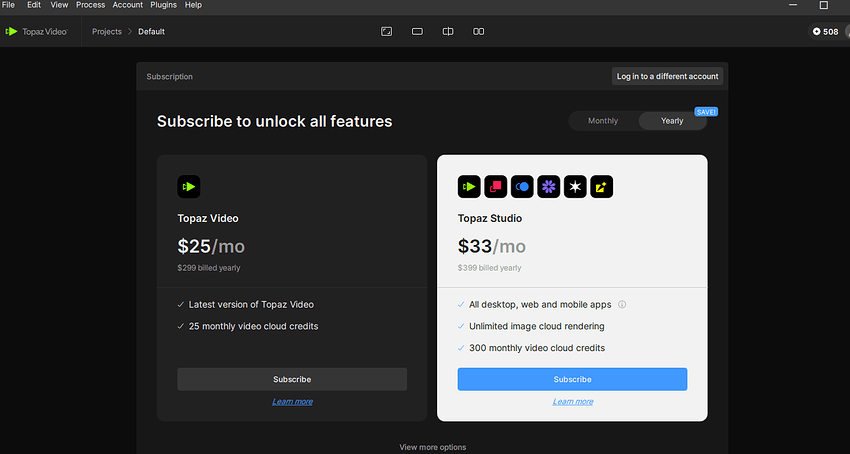Switch billing to Yearly
This screenshot has width=850, height=454.
672,121
